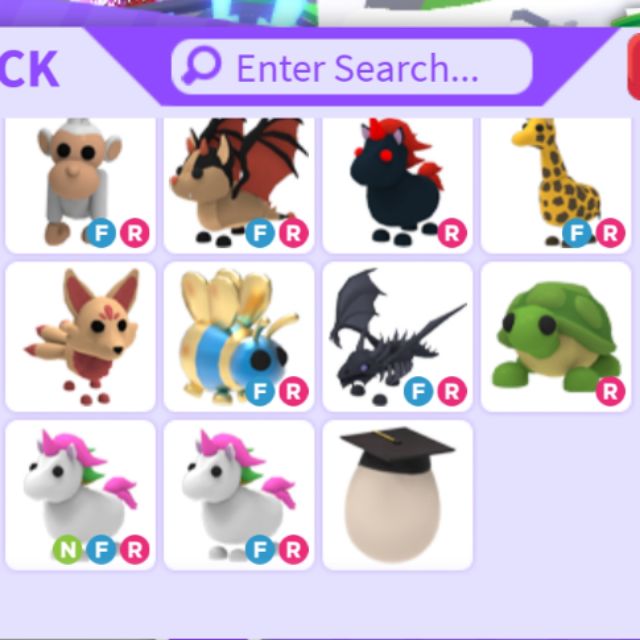This screenshot has height=640, width=640.
Task: Go back using the partially visible button labeled CK
Action: click(29, 69)
